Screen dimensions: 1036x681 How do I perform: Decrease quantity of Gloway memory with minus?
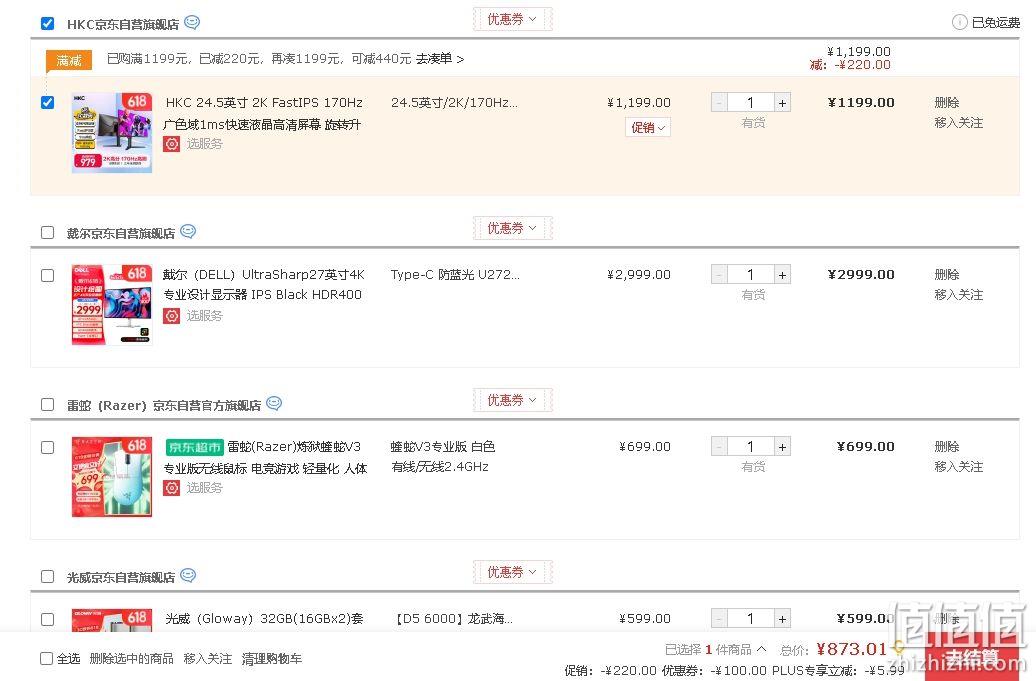pos(720,618)
